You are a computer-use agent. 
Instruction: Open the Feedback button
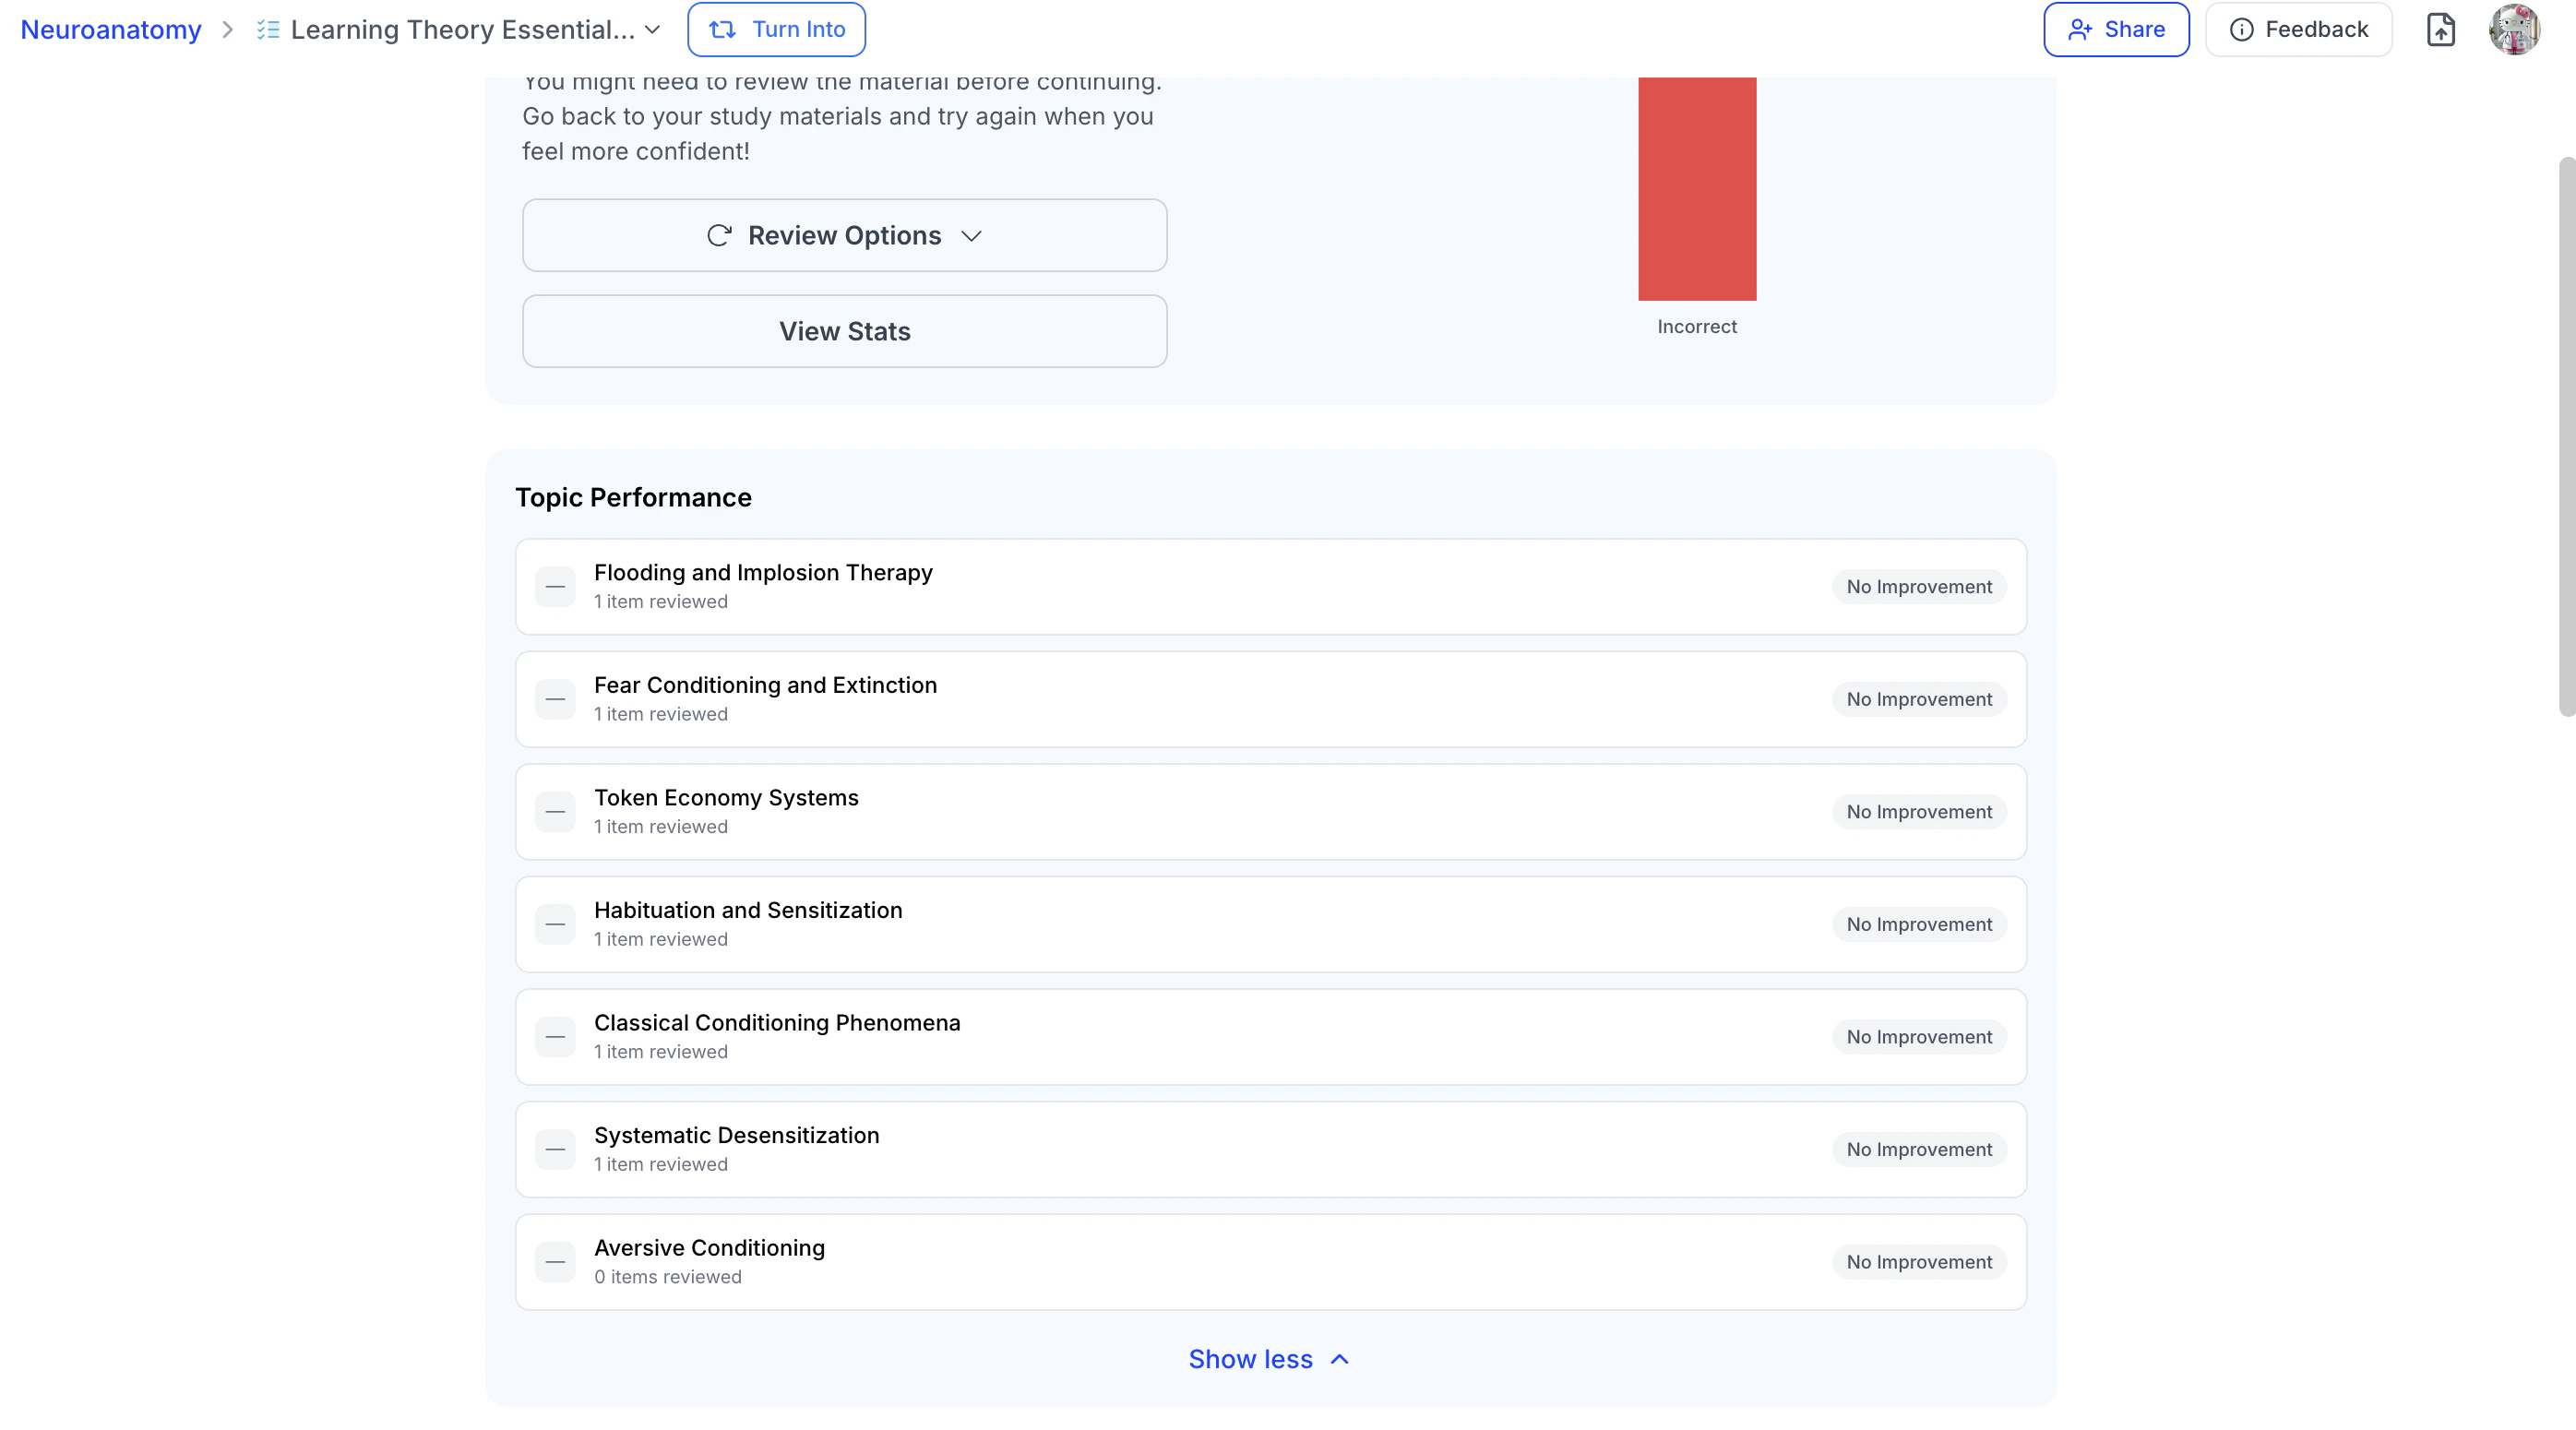point(2298,30)
